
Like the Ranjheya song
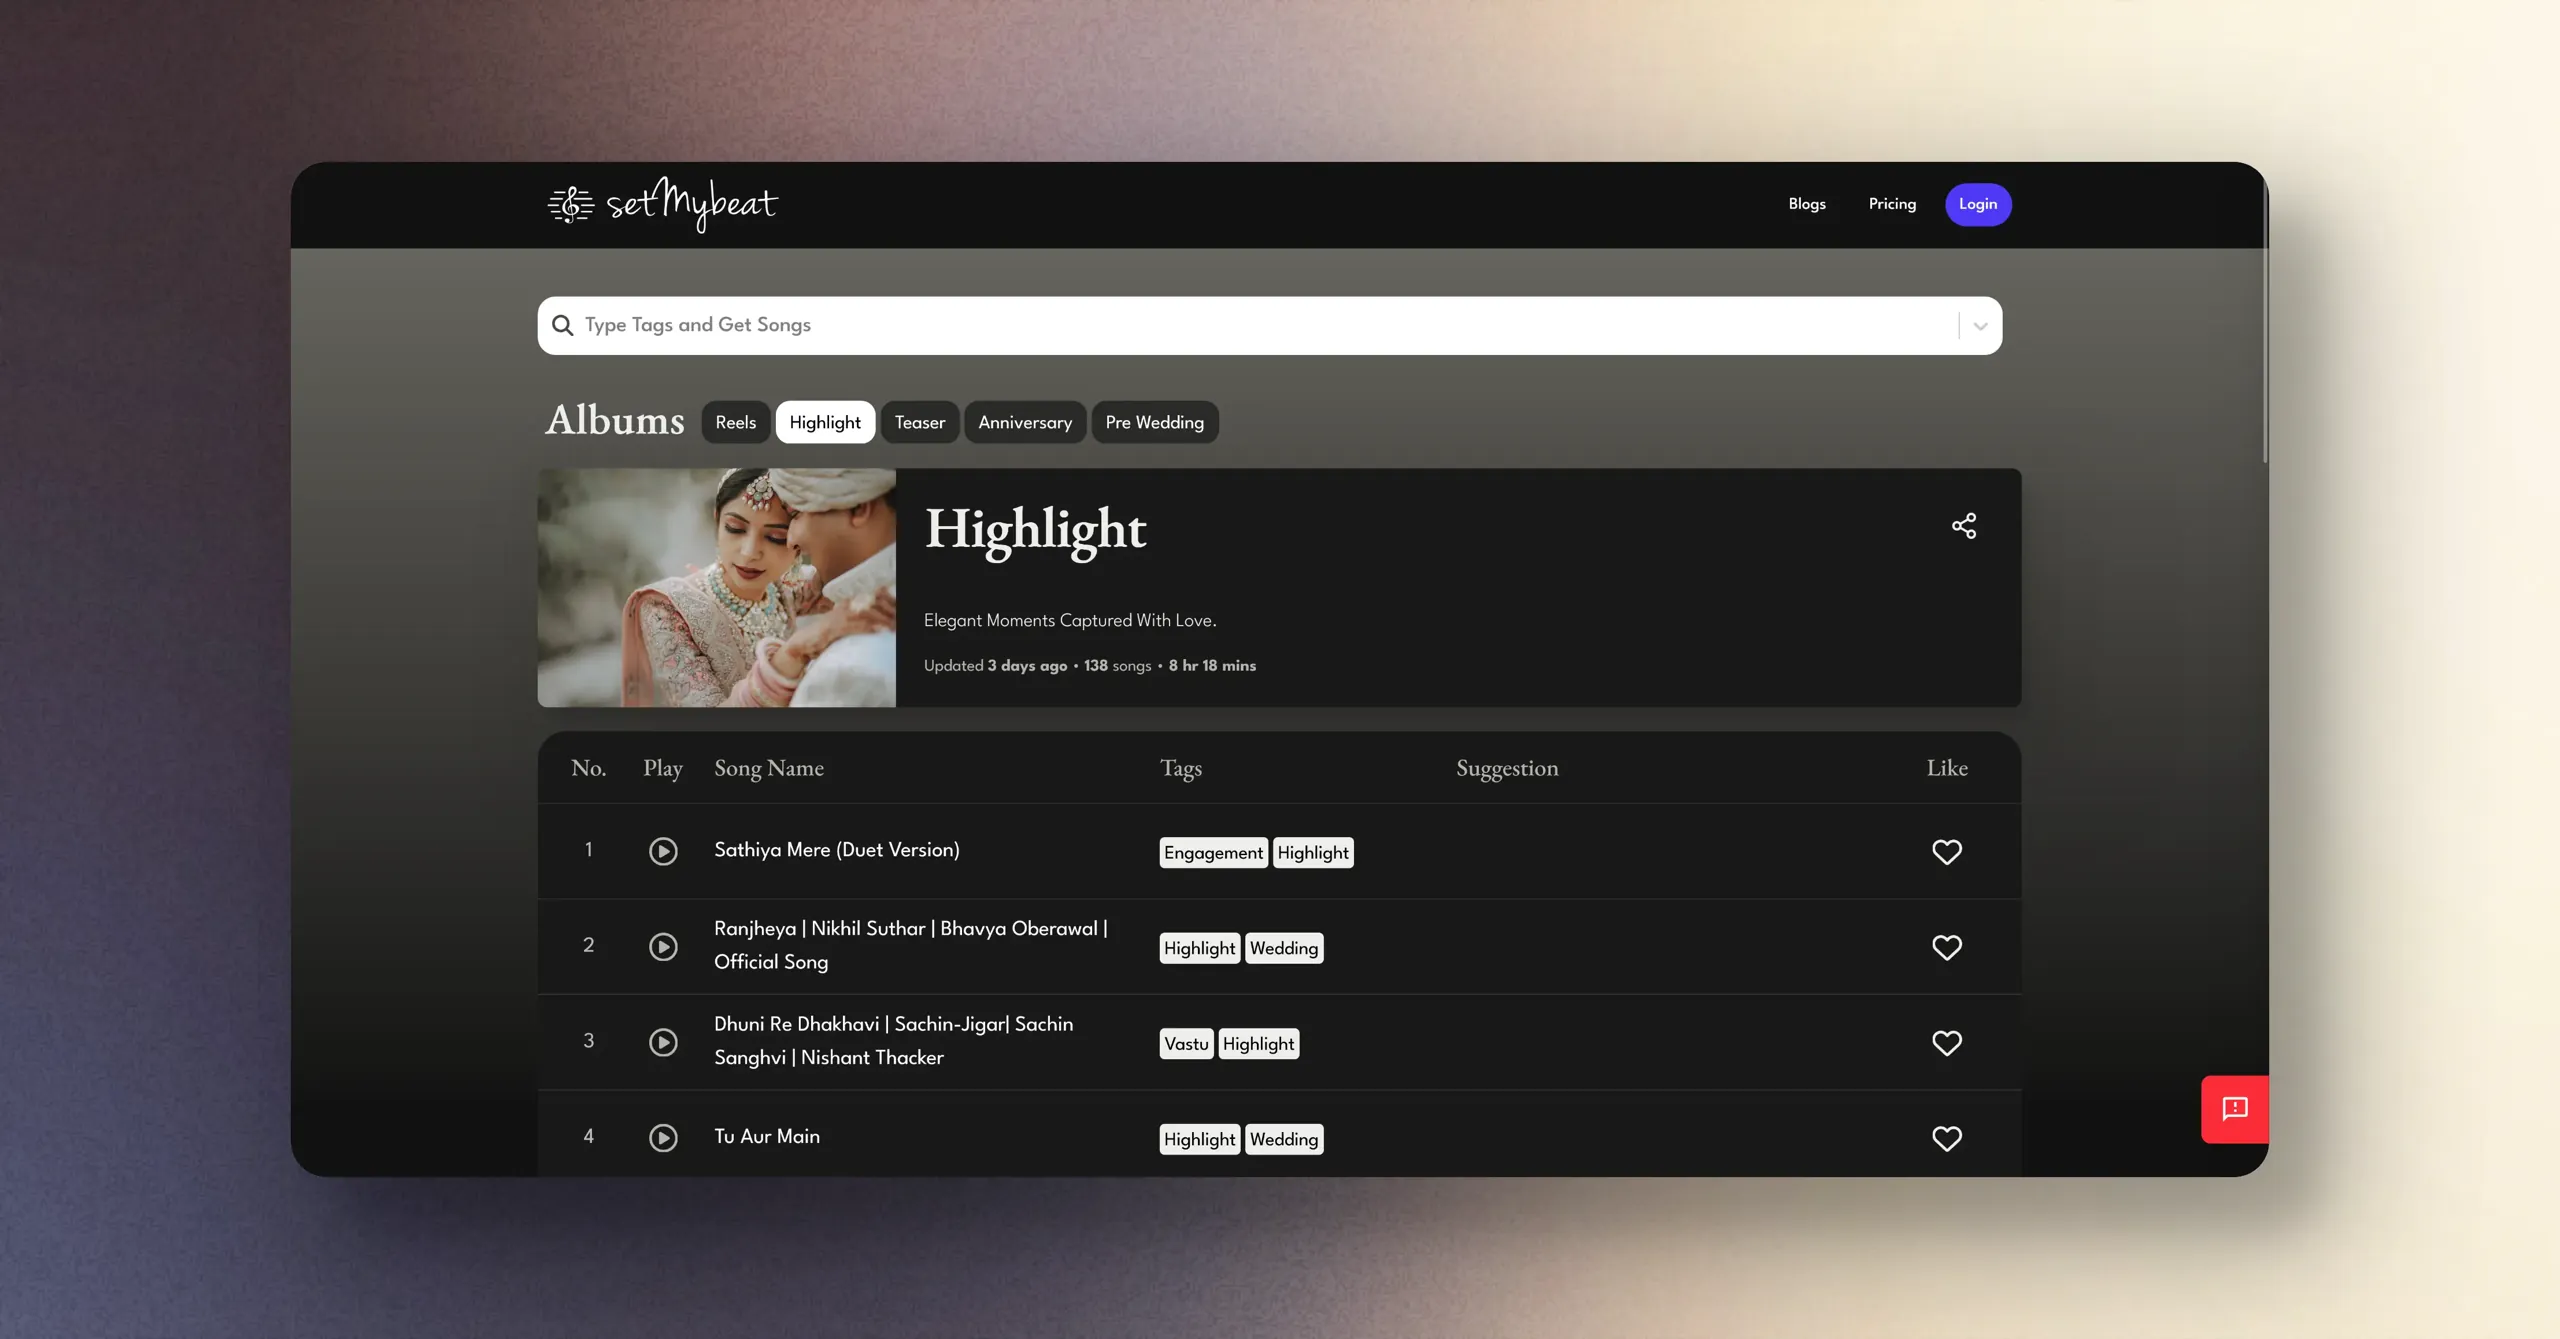tap(1946, 946)
